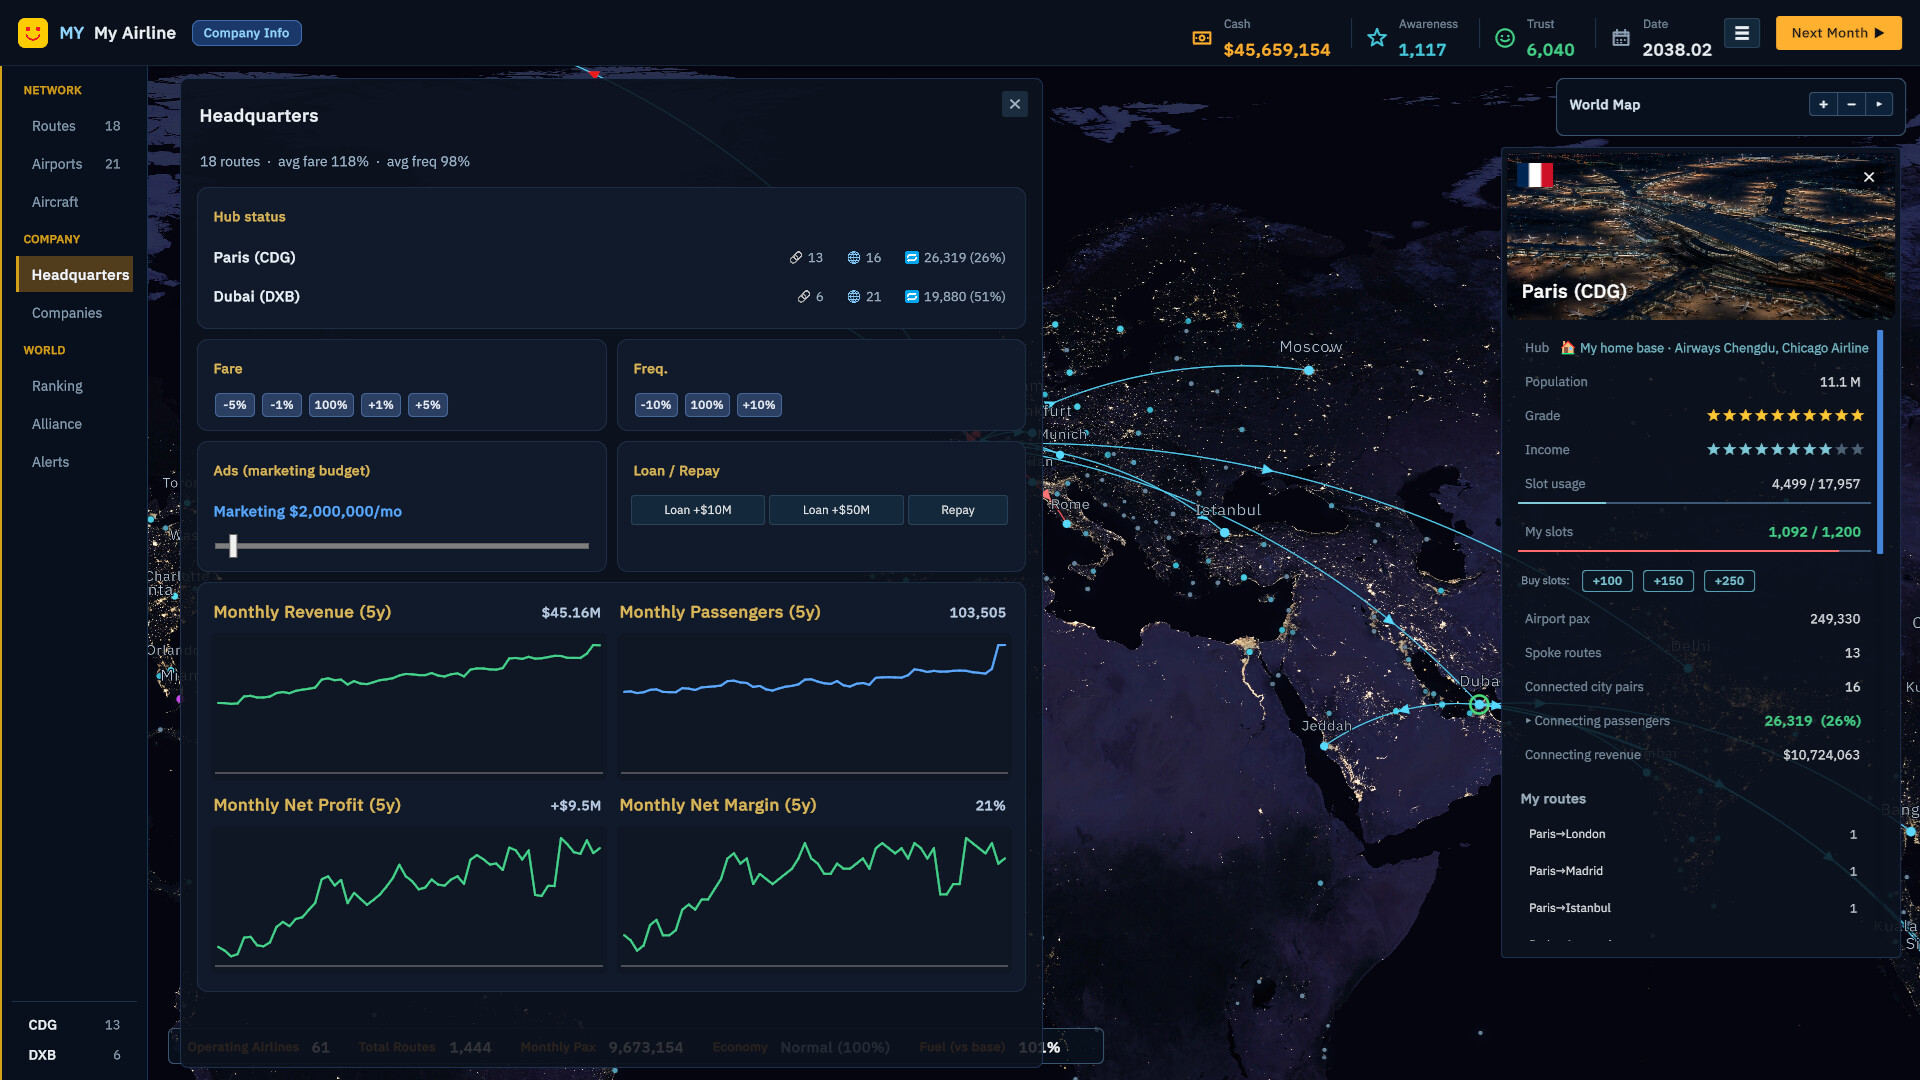The height and width of the screenshot is (1080, 1920).
Task: Open Airports in sidebar
Action: [75, 164]
